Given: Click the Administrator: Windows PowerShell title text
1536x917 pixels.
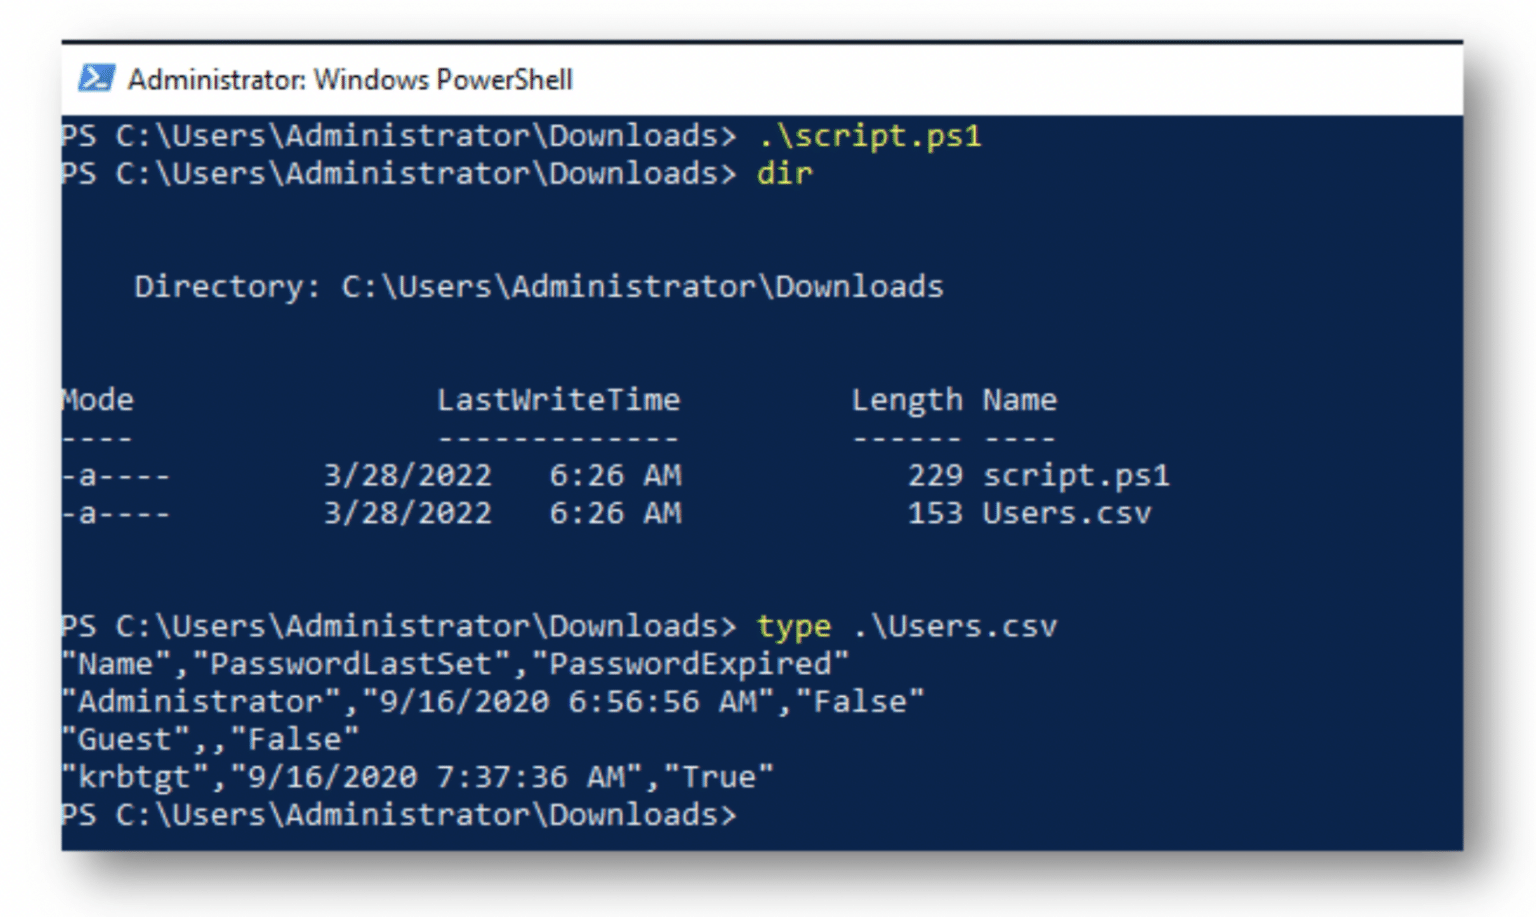Looking at the screenshot, I should (350, 79).
